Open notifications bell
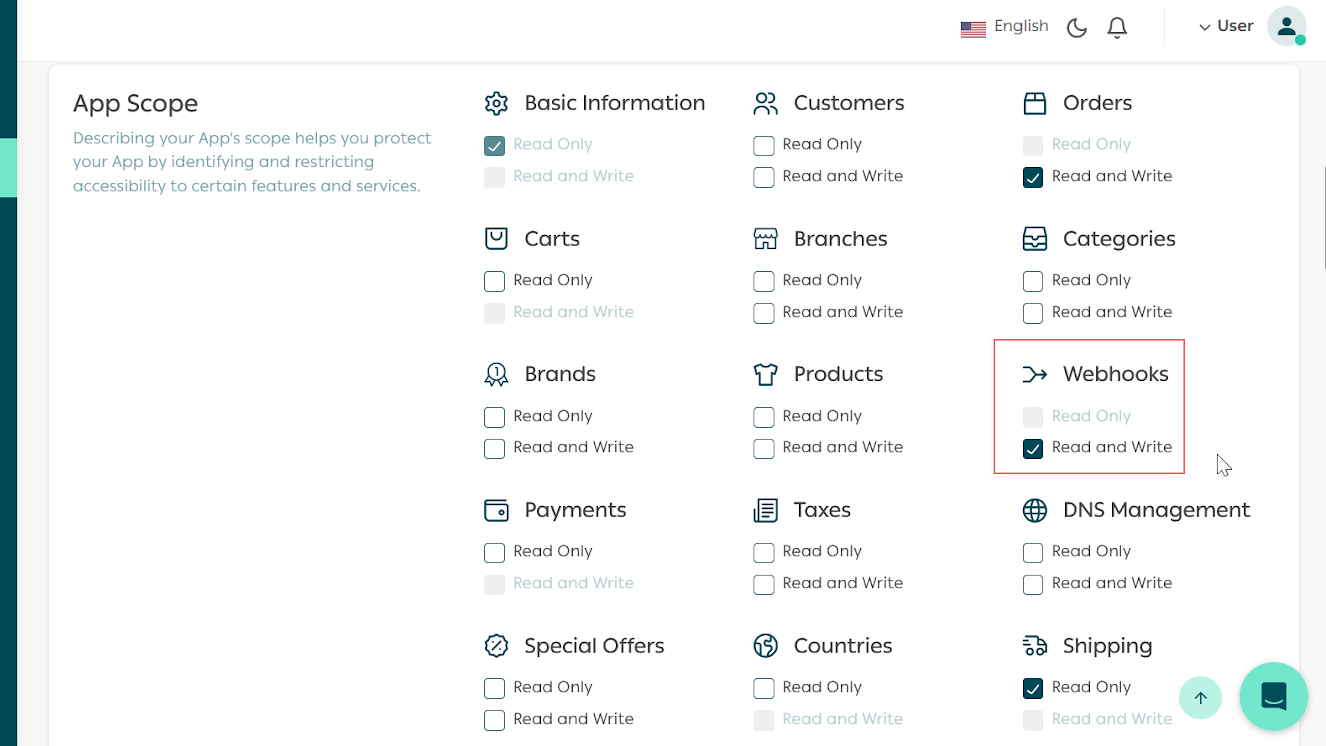Screen dimensions: 1326x746 [1118, 28]
